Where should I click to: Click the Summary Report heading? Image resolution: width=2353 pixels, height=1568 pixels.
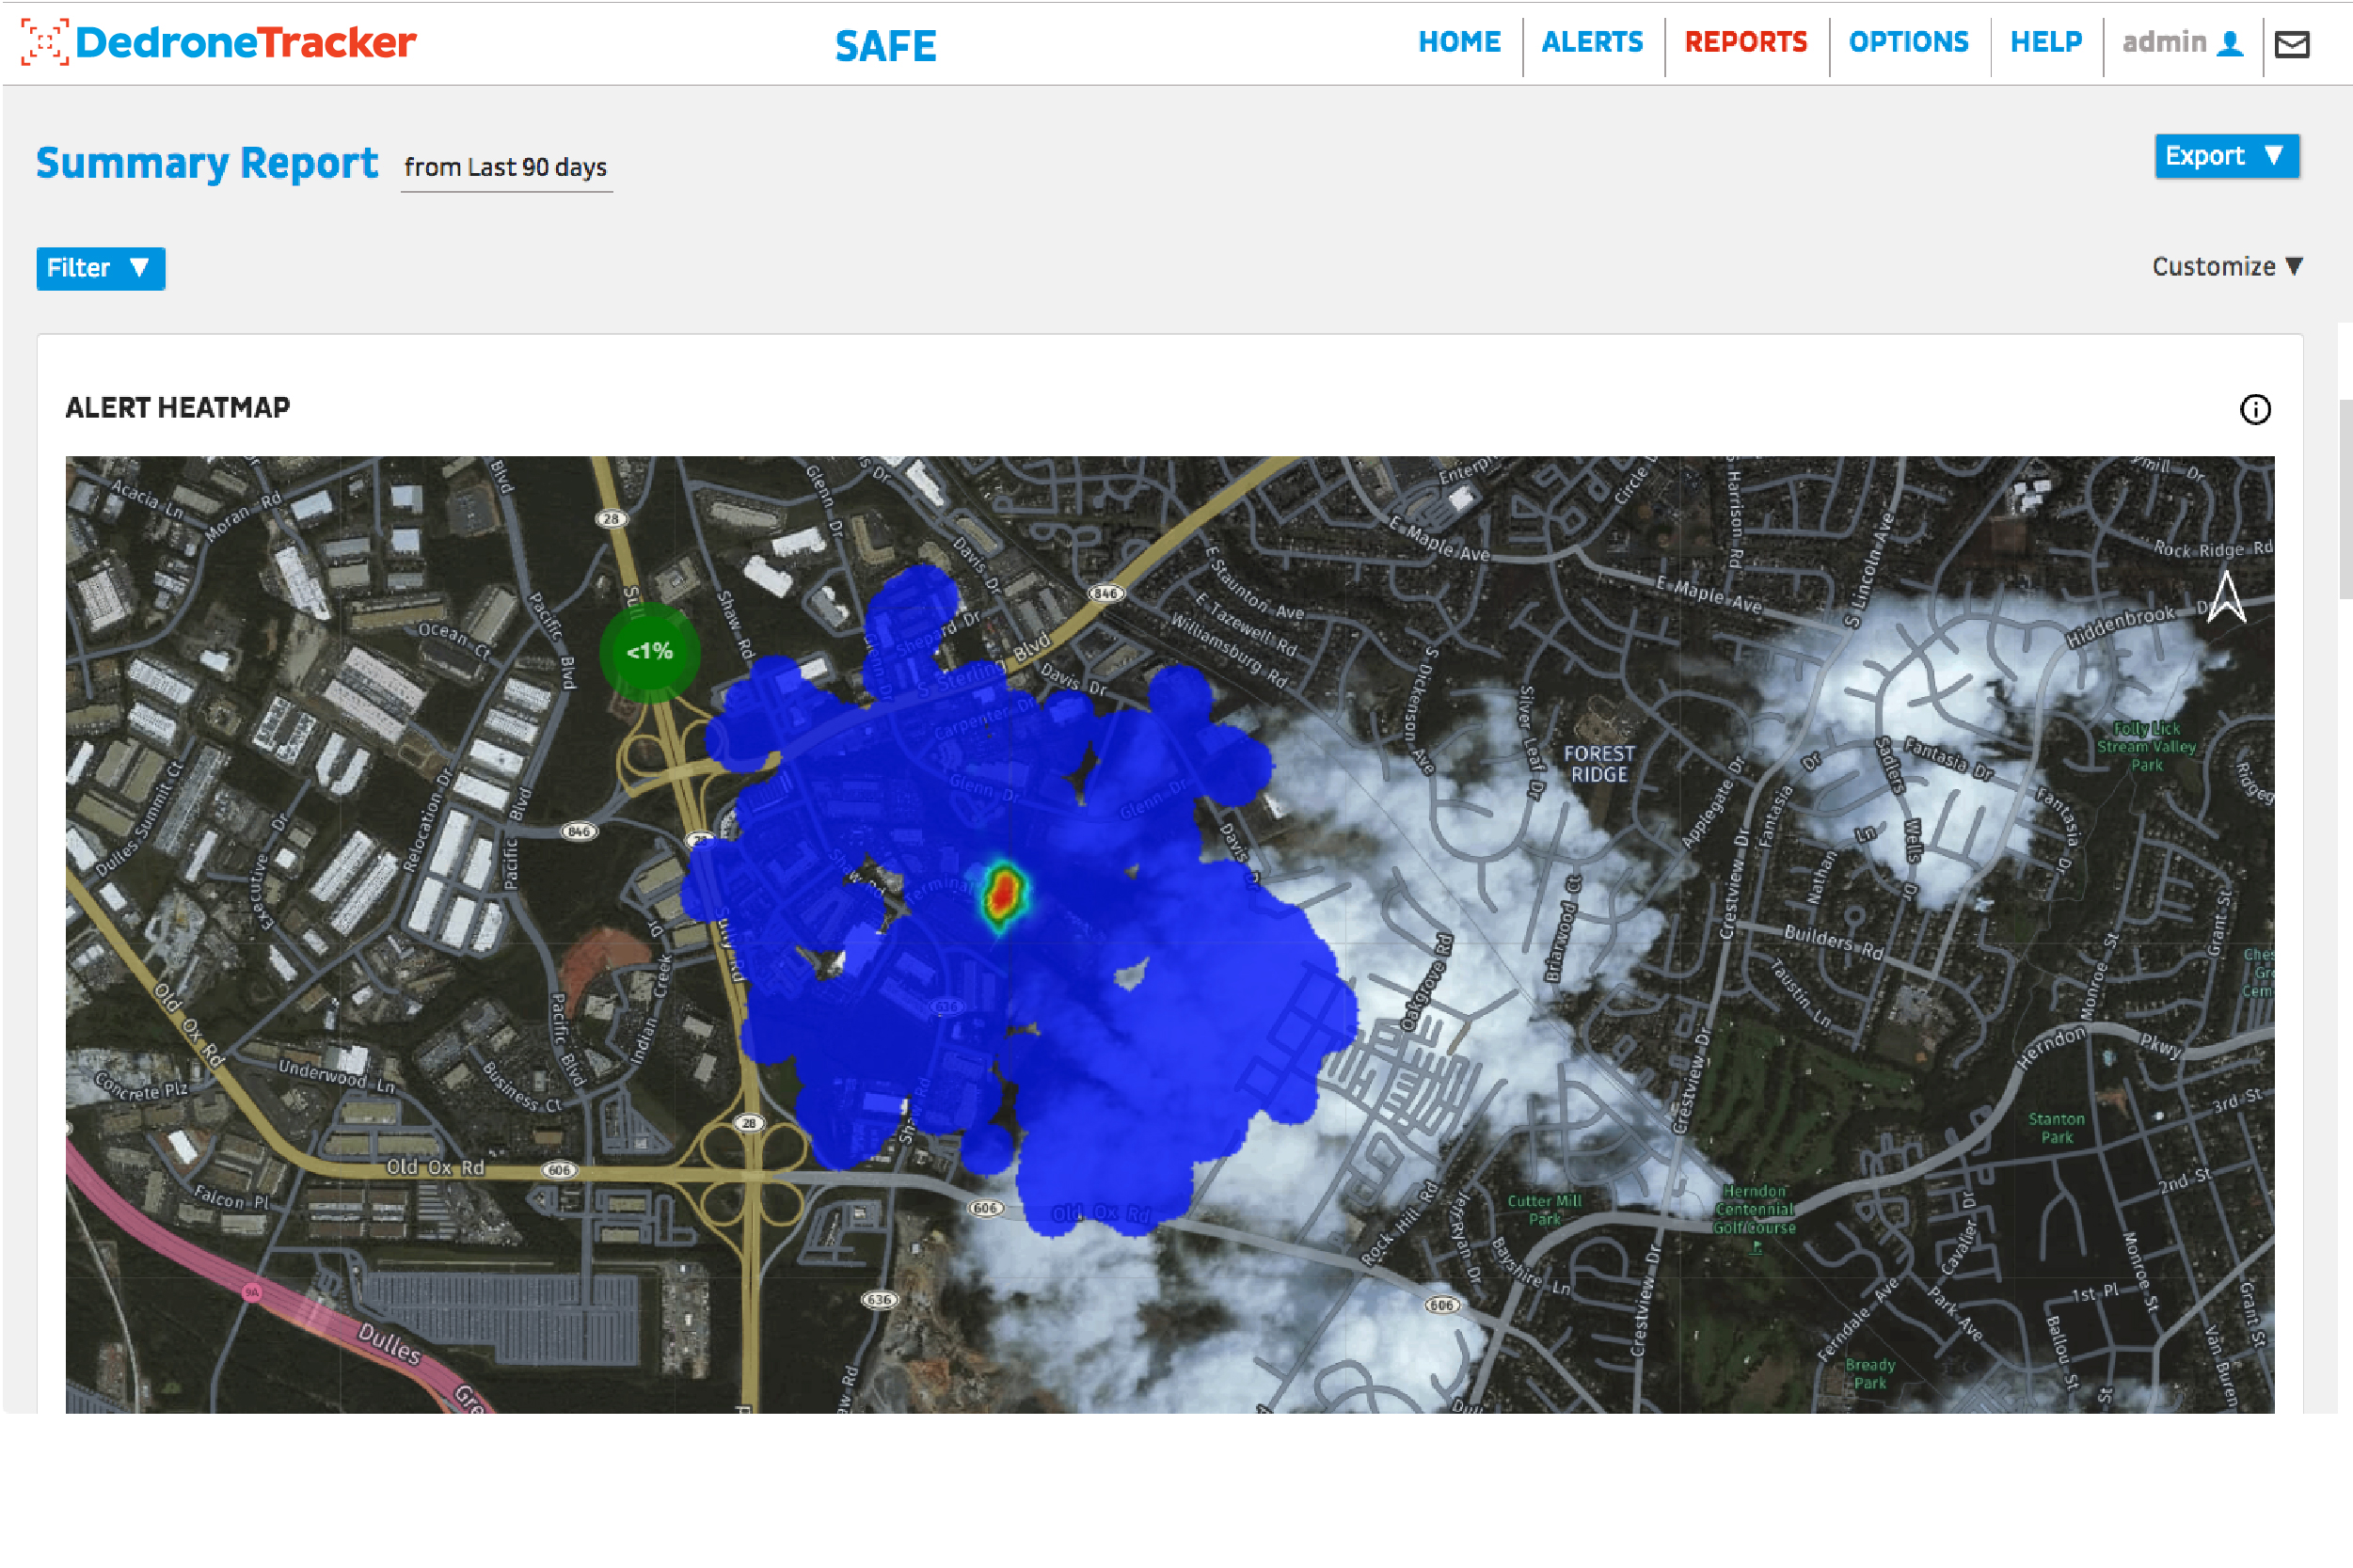[x=206, y=162]
